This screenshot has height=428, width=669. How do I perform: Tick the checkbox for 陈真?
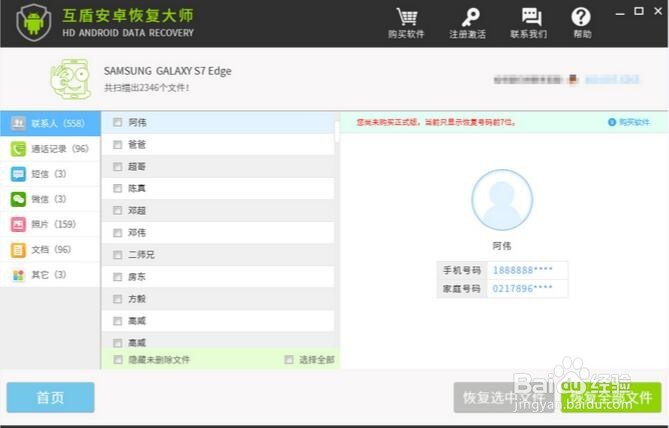coord(117,188)
